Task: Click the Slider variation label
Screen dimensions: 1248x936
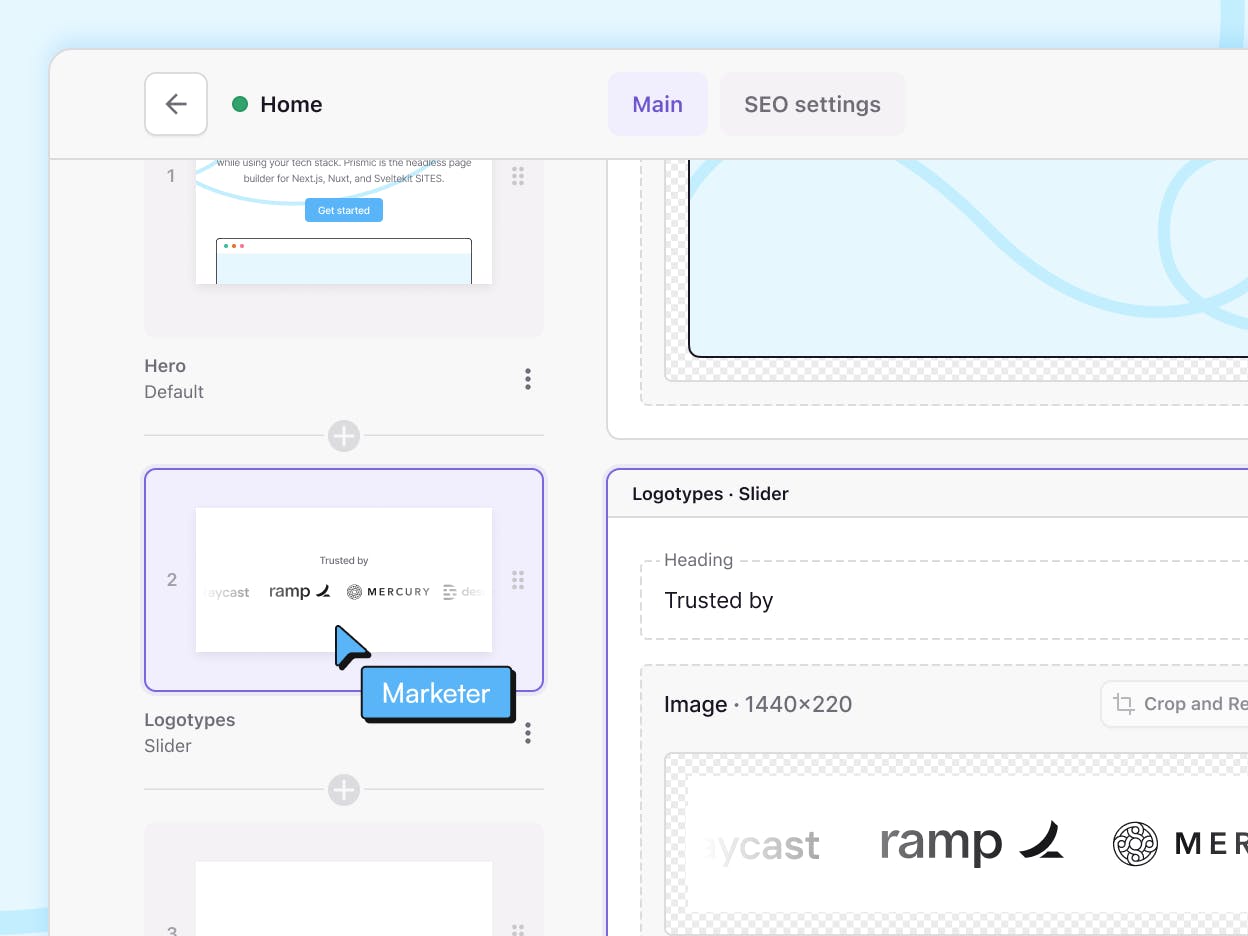Action: tap(168, 746)
